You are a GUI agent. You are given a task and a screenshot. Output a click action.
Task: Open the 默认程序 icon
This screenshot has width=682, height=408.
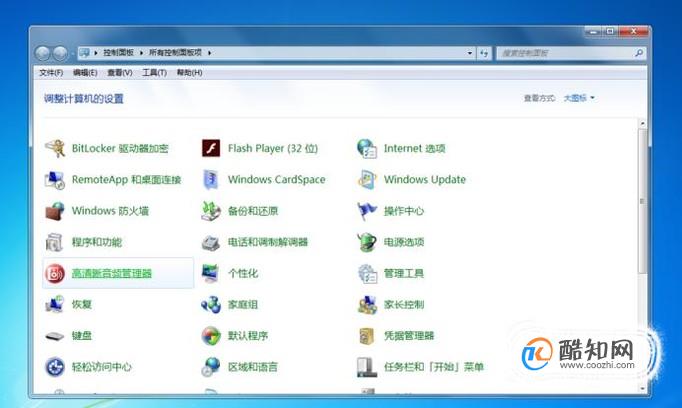point(211,336)
